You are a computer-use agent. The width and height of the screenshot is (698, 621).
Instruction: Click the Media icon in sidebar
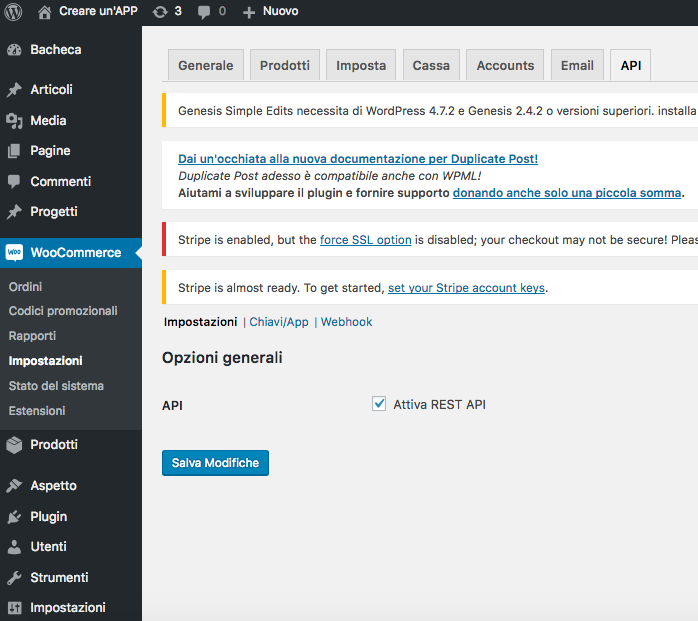pos(14,121)
